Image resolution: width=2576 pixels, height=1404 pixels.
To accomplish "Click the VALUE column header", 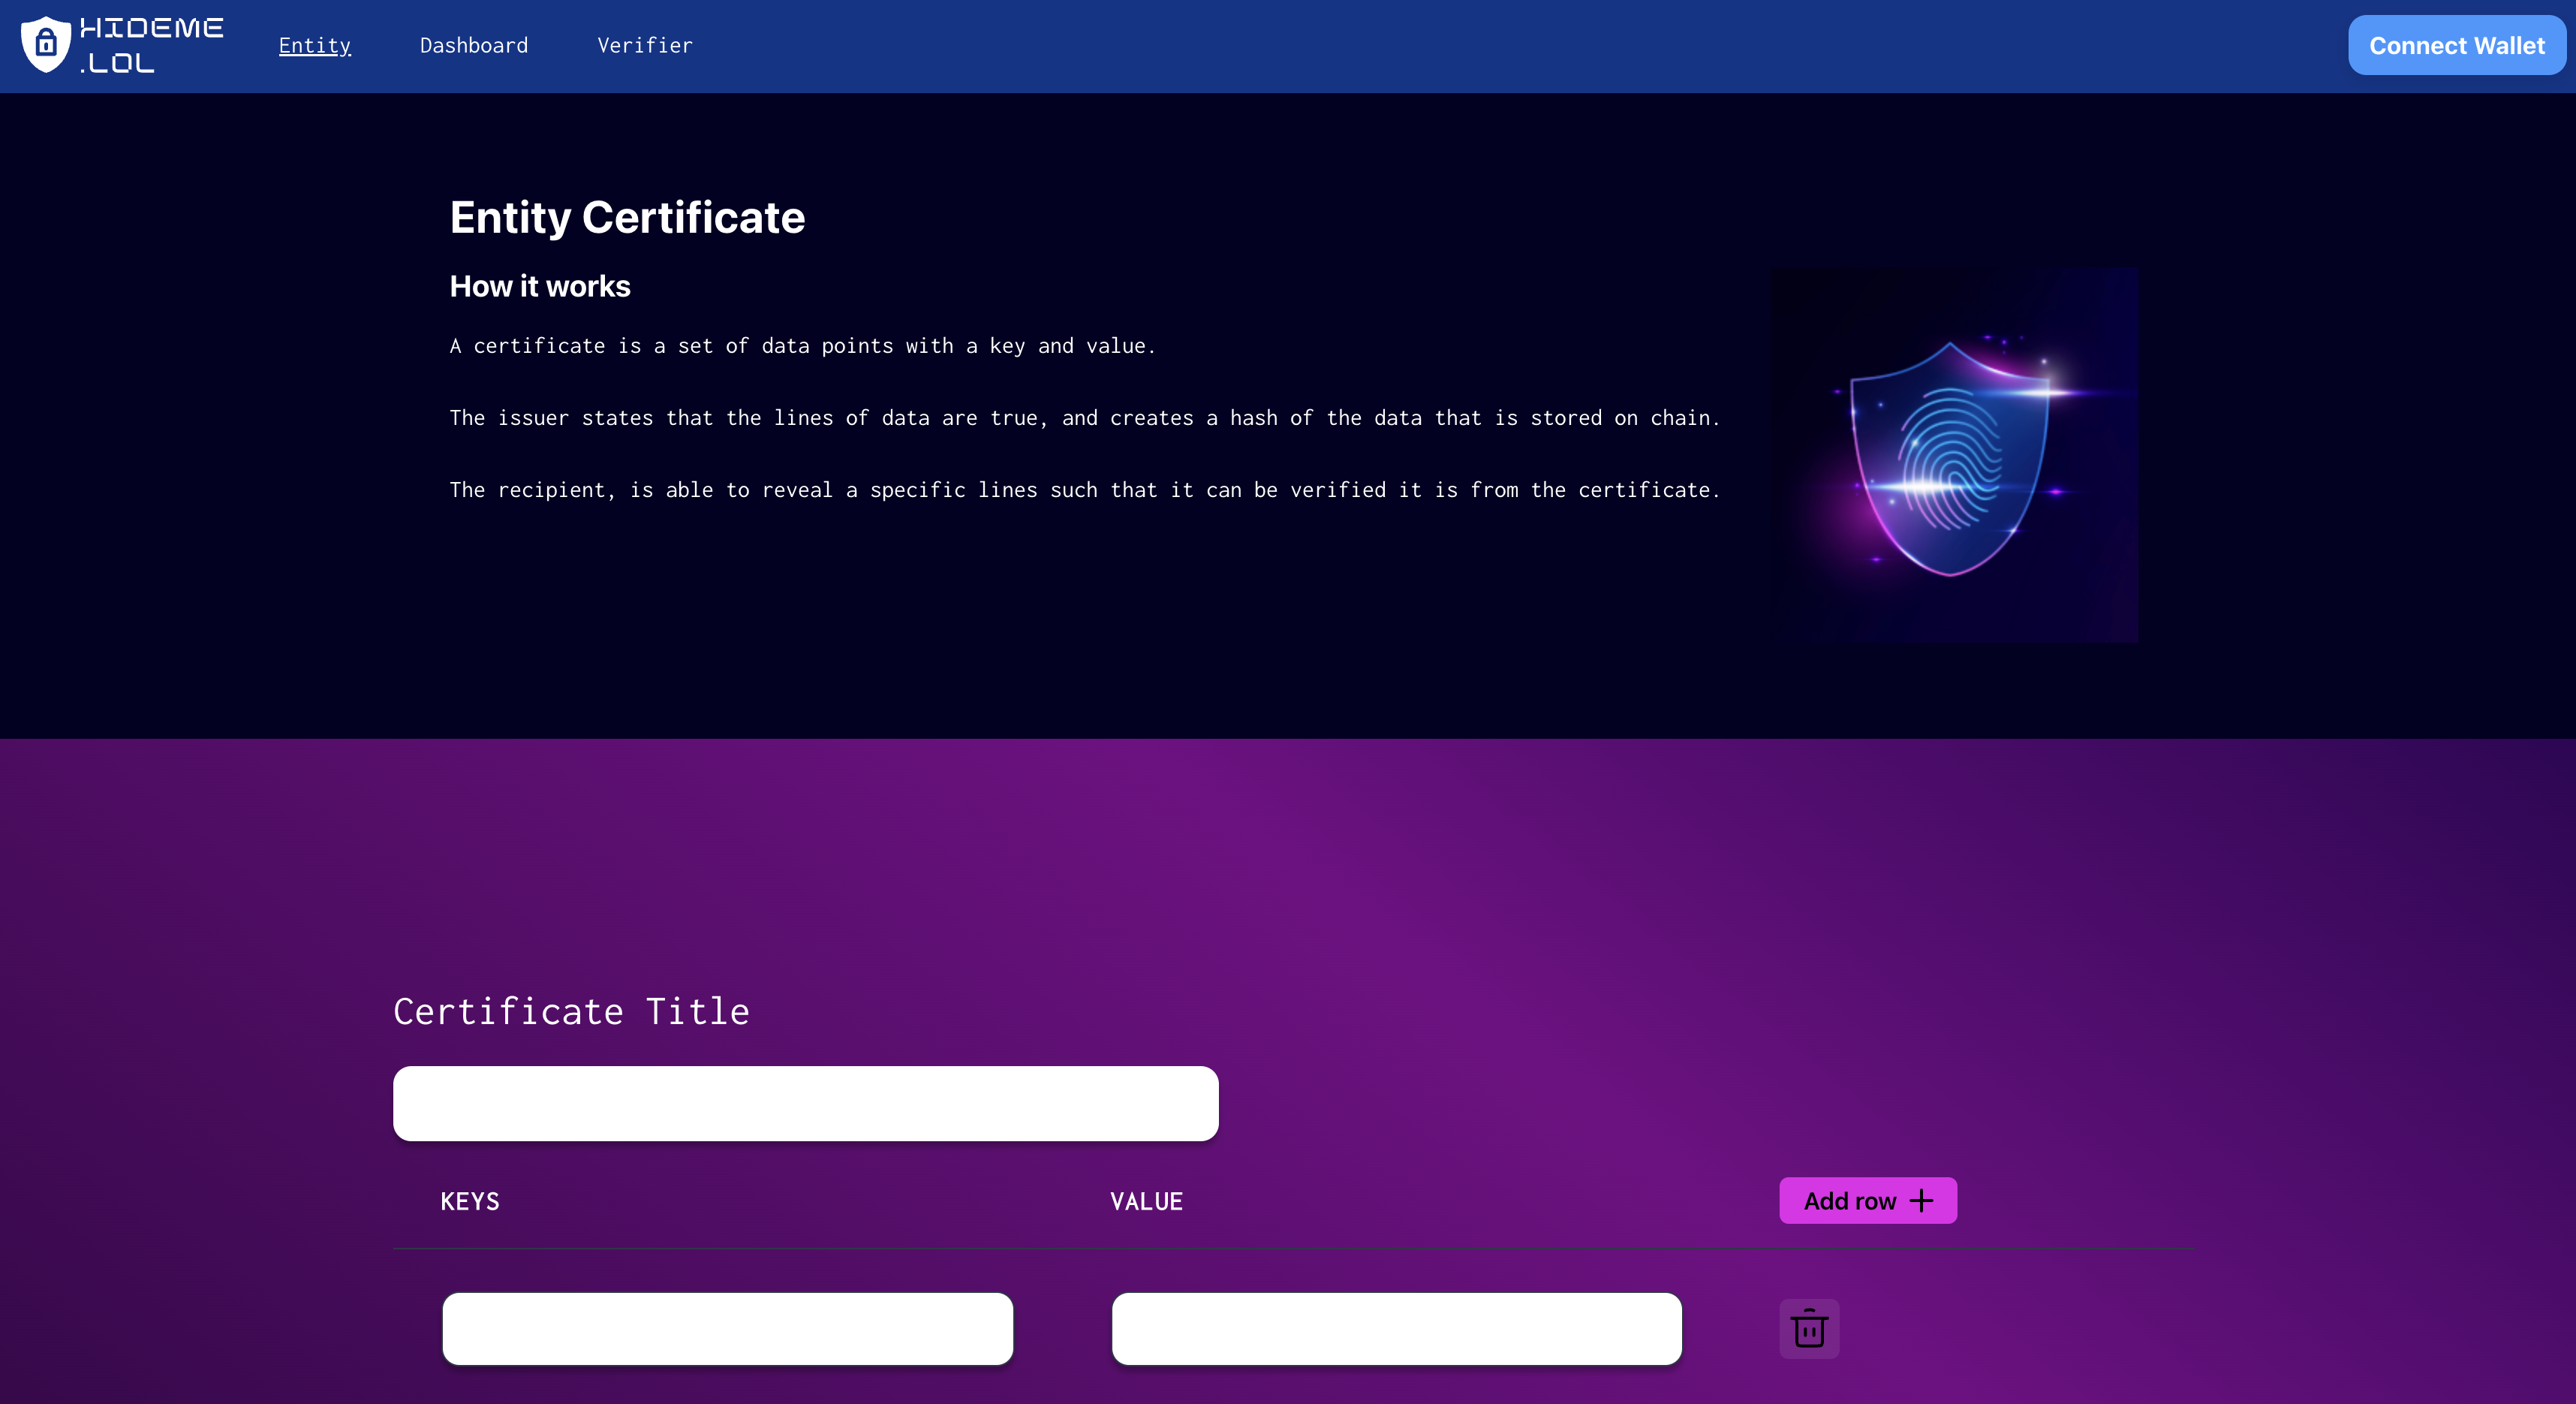I will 1146,1202.
